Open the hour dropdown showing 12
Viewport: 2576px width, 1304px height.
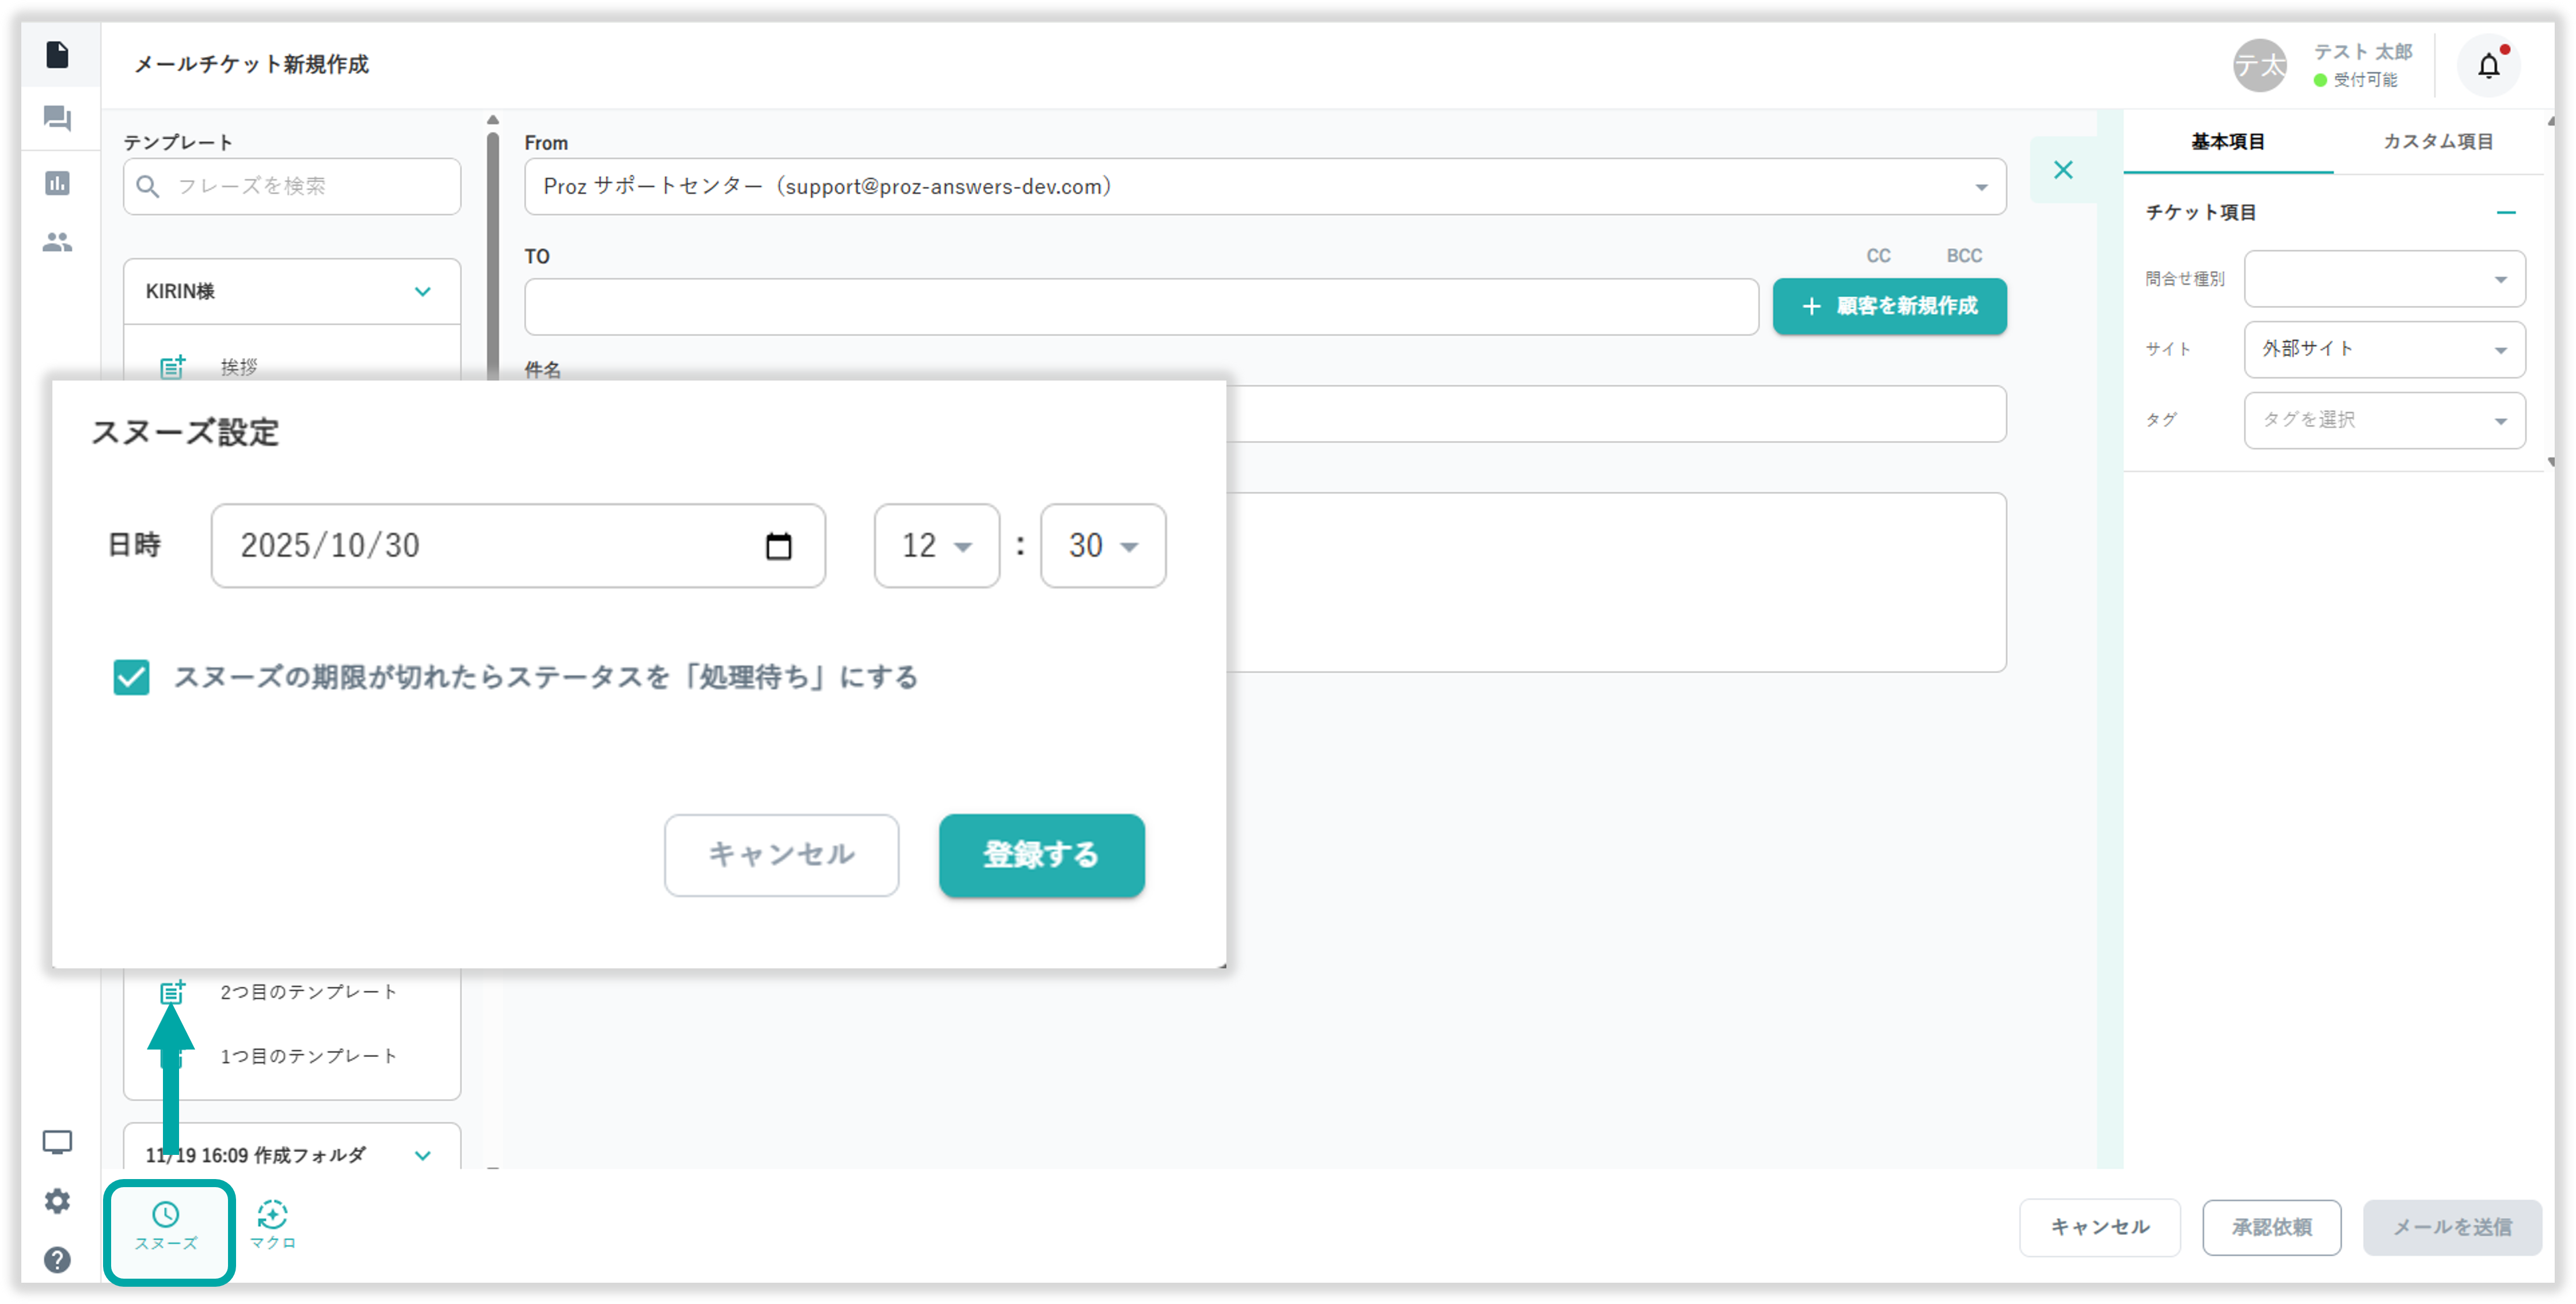click(936, 546)
